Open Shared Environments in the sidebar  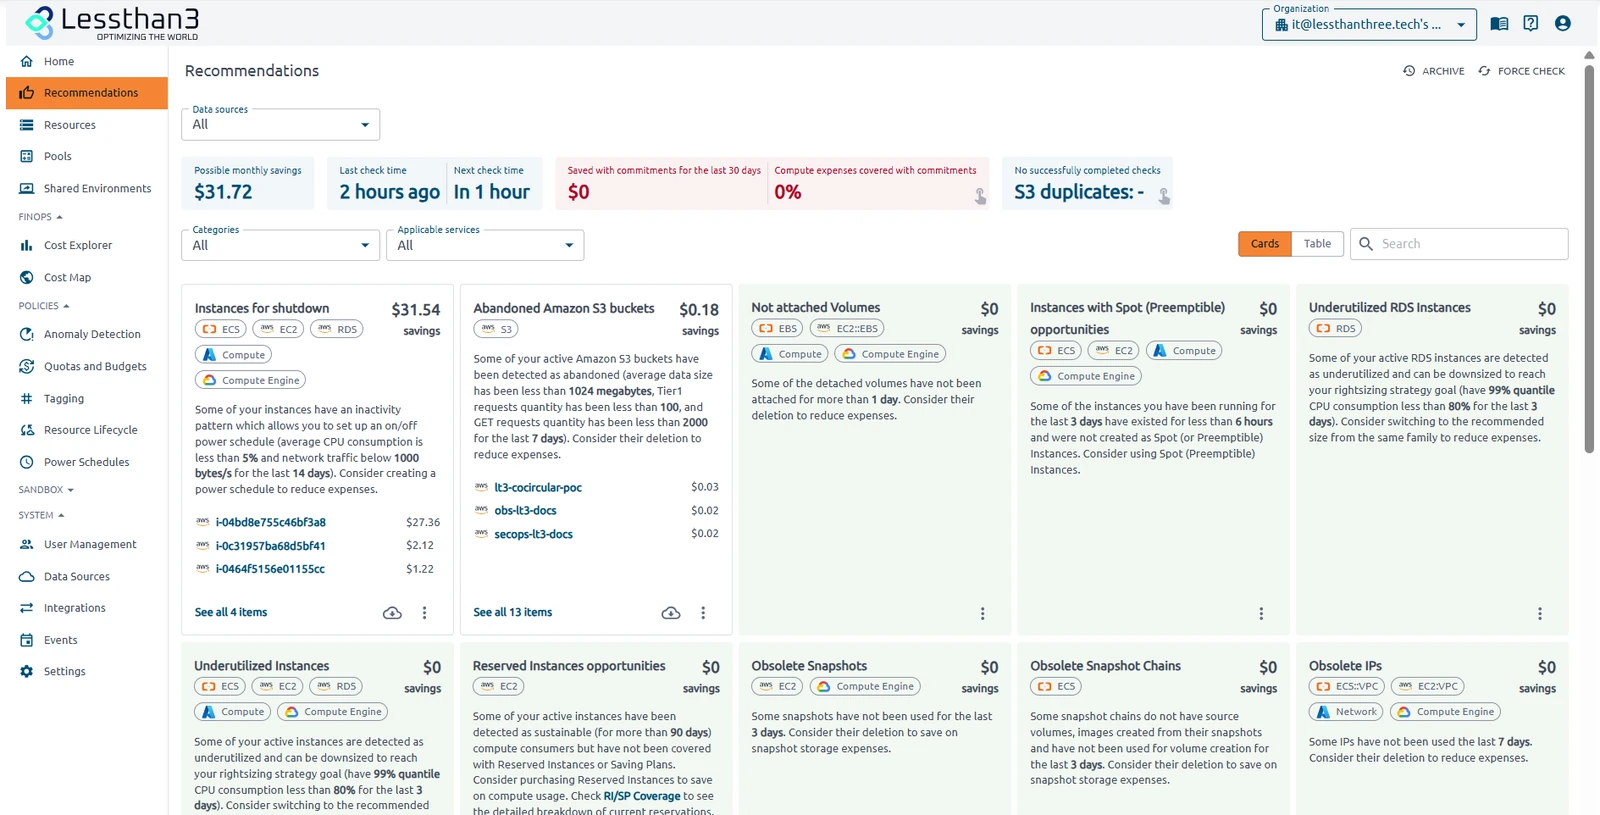pyautogui.click(x=87, y=188)
